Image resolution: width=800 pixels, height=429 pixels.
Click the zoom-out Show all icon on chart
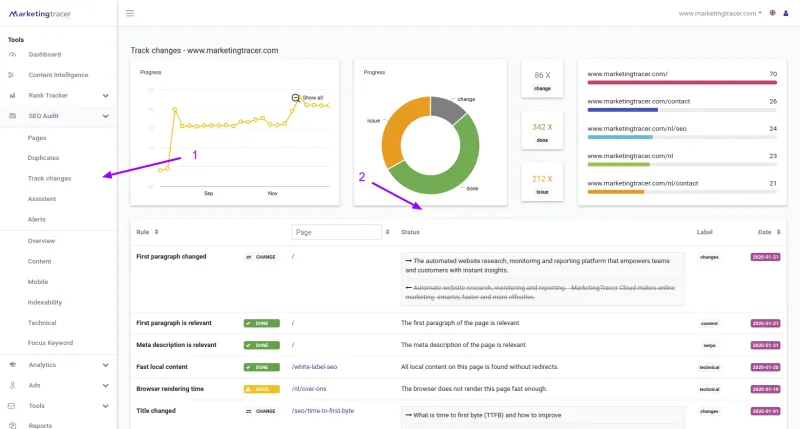[295, 97]
